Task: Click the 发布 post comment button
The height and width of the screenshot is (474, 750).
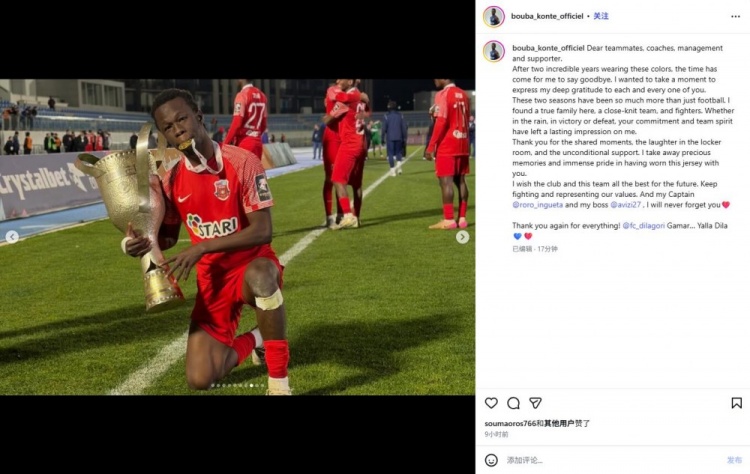Action: coord(734,460)
